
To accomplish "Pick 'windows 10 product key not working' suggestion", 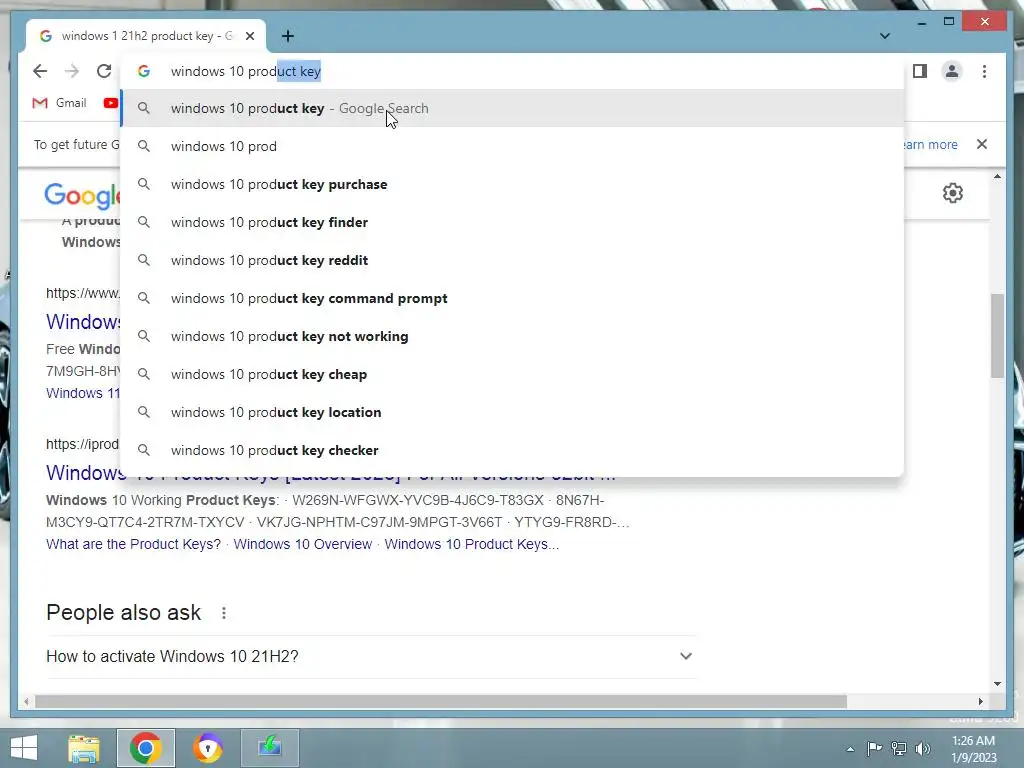I will tap(512, 336).
